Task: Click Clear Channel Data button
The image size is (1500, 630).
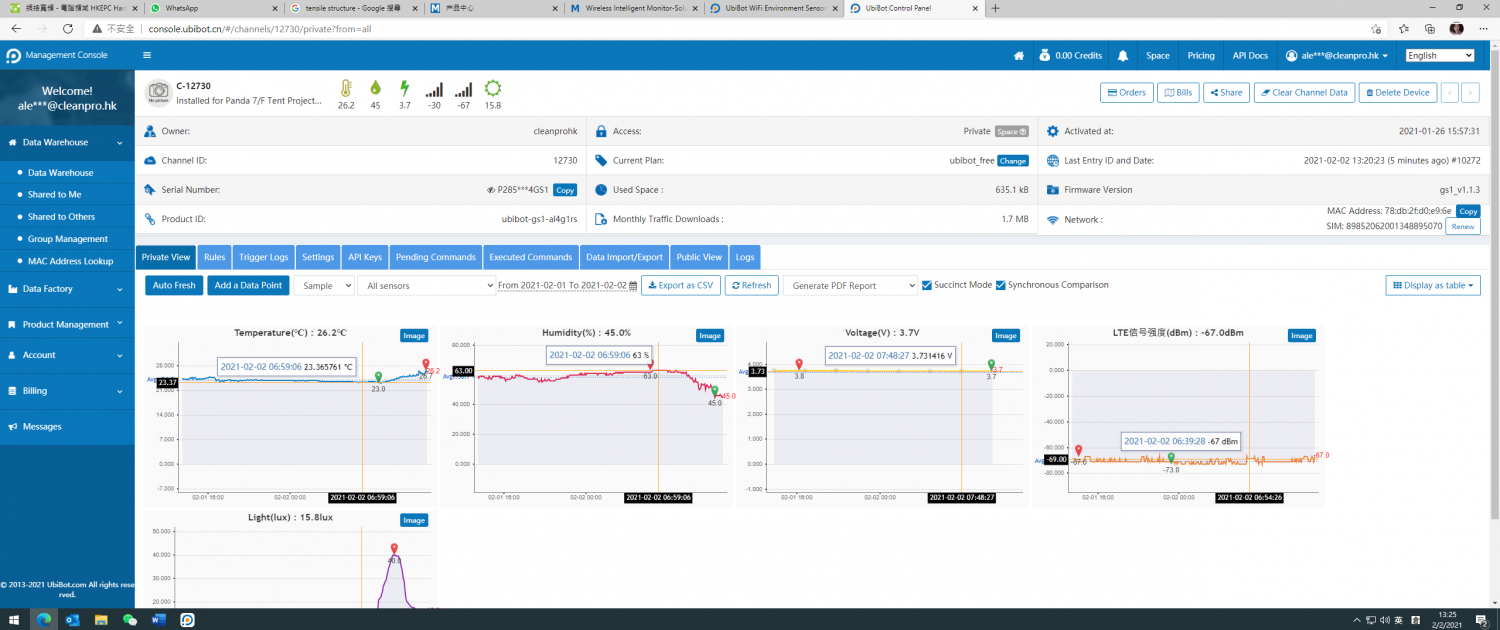Action: pos(1304,92)
